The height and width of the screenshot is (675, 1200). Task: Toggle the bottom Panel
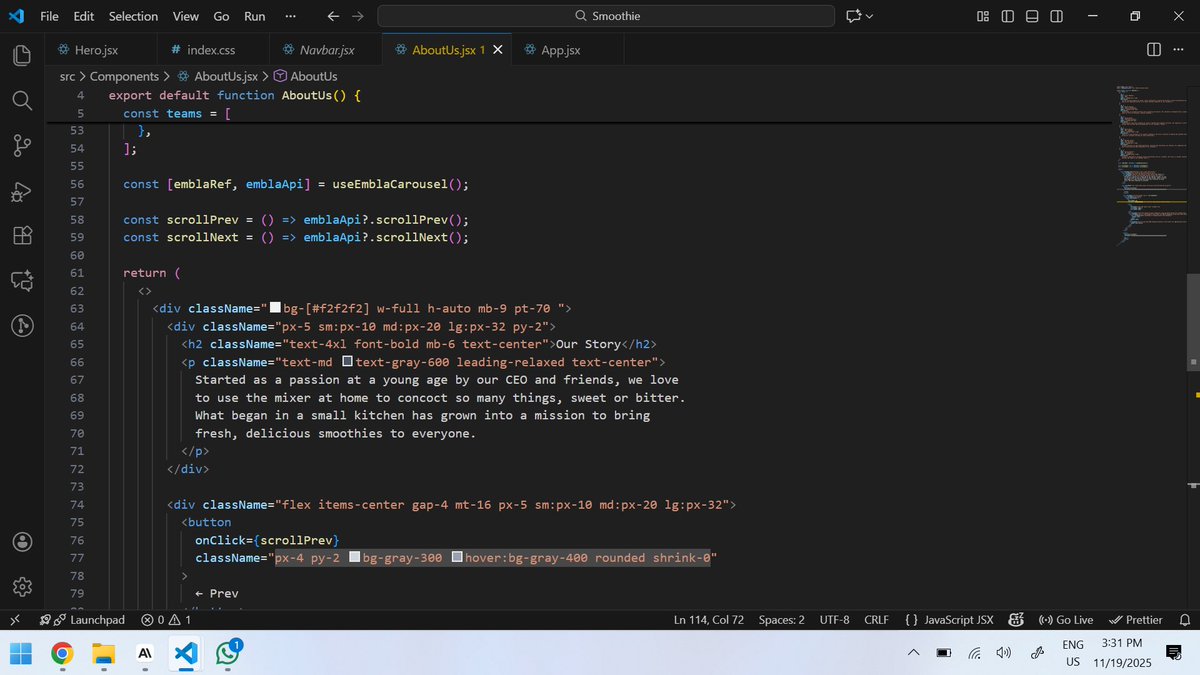pyautogui.click(x=1032, y=16)
